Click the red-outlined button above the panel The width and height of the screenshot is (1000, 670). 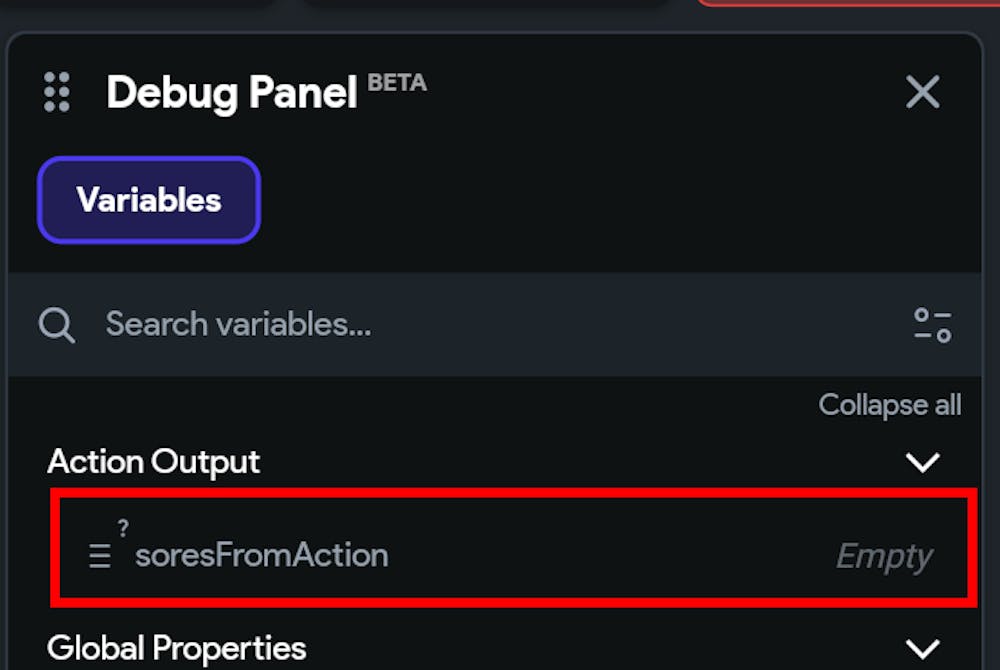(850, 3)
